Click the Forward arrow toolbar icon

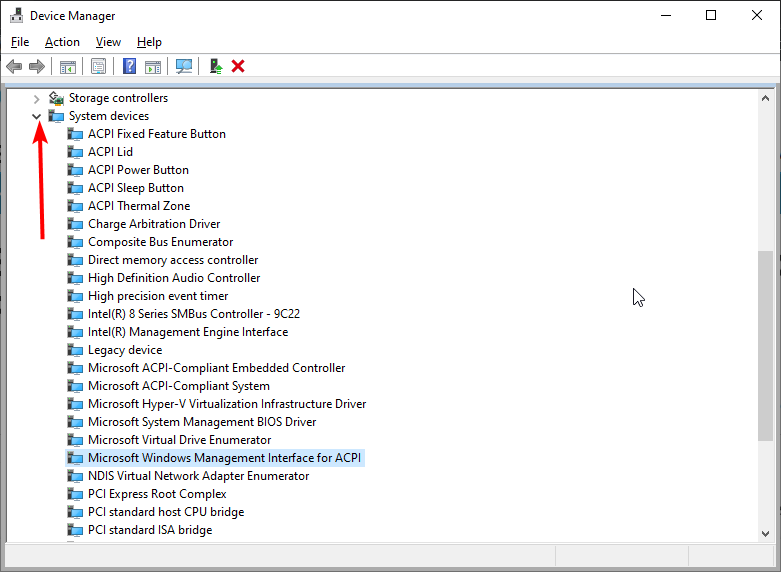pos(37,66)
